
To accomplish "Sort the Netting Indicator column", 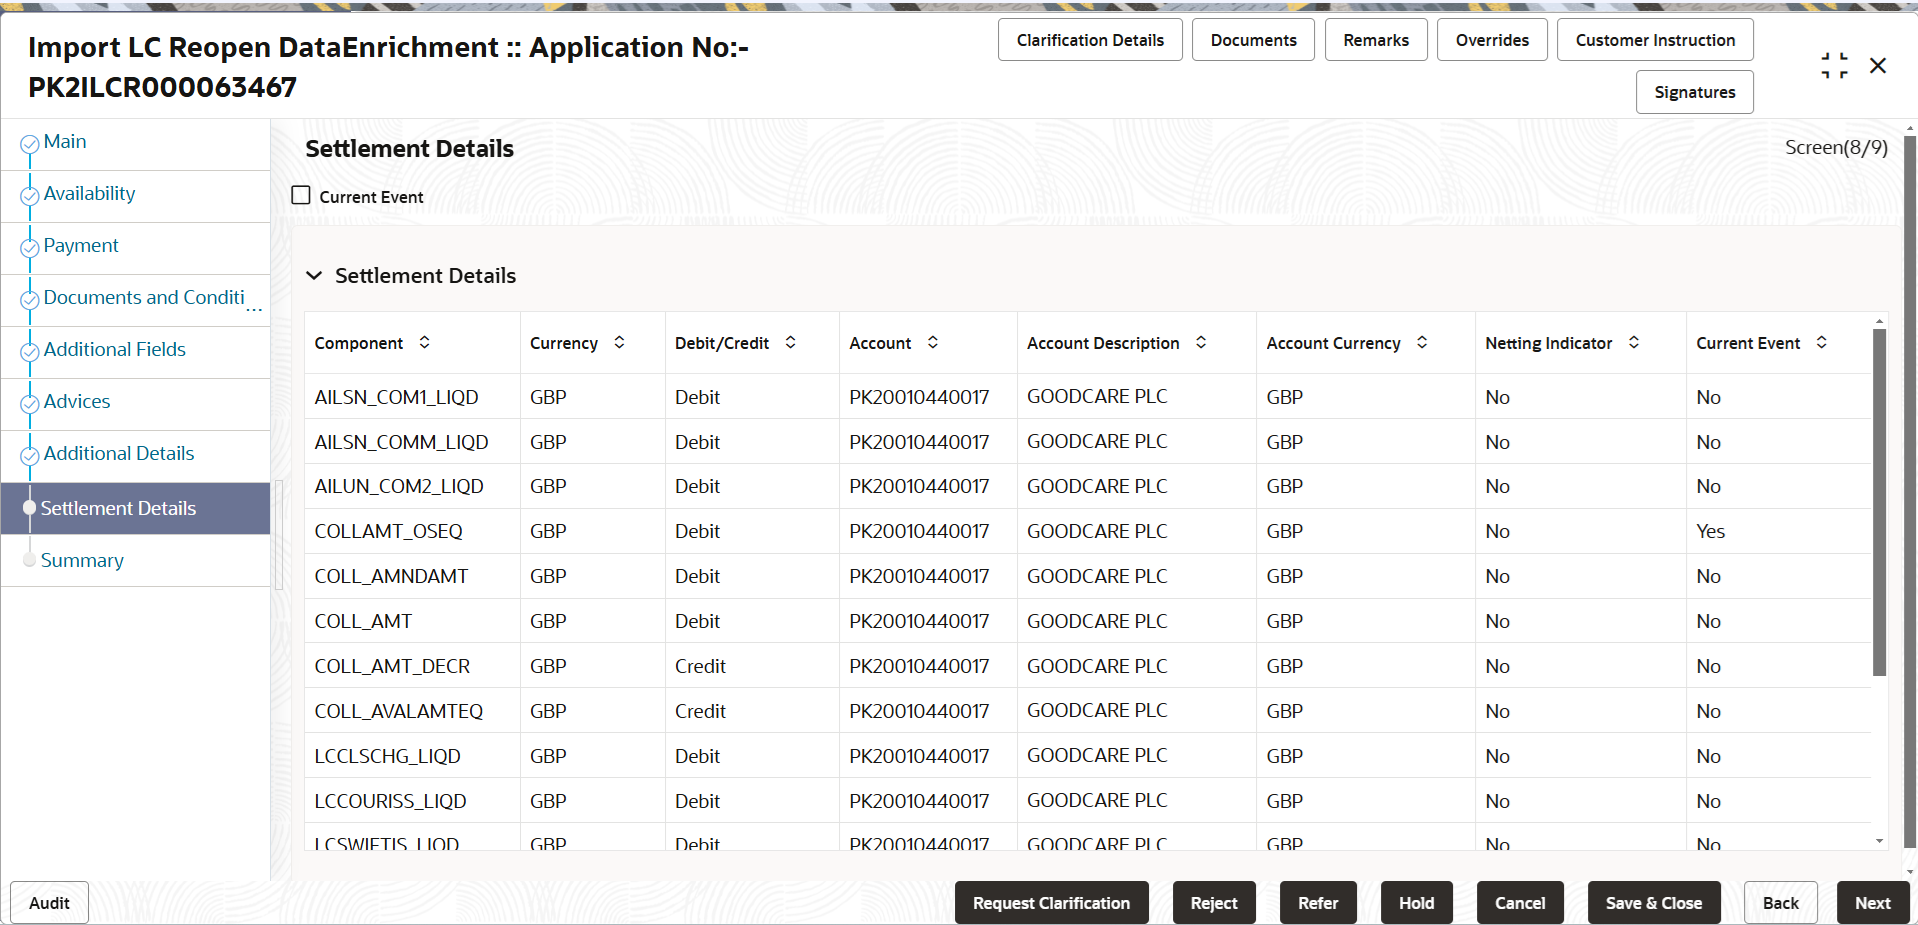I will point(1635,342).
